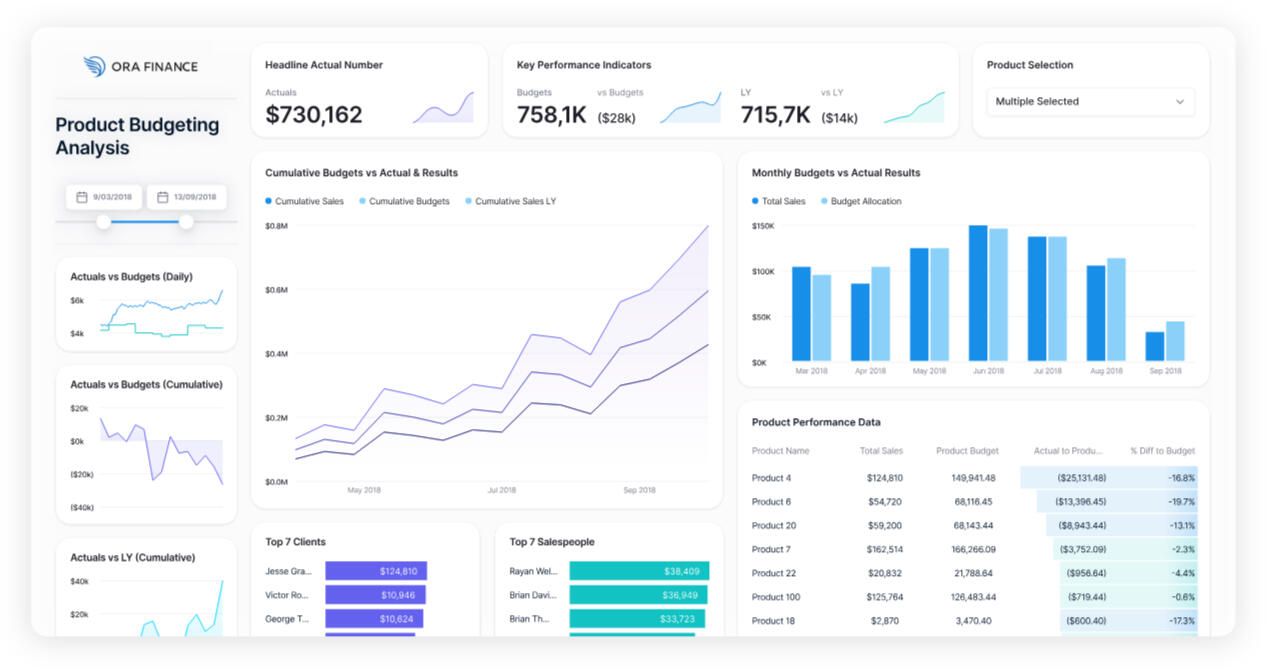Image resolution: width=1267 pixels, height=672 pixels.
Task: Click calendar icon in start date field
Action: click(x=81, y=197)
